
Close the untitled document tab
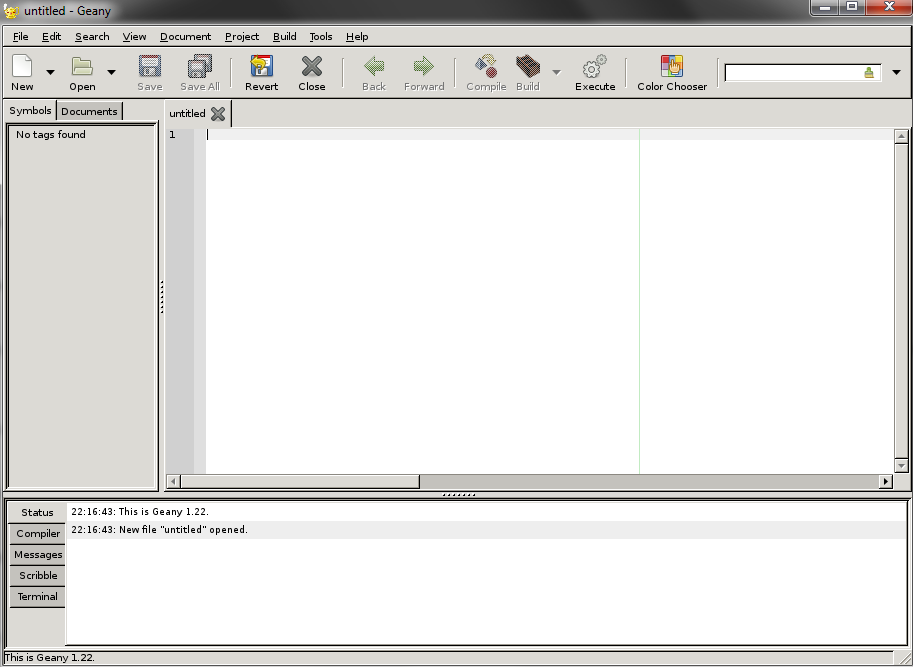[217, 113]
